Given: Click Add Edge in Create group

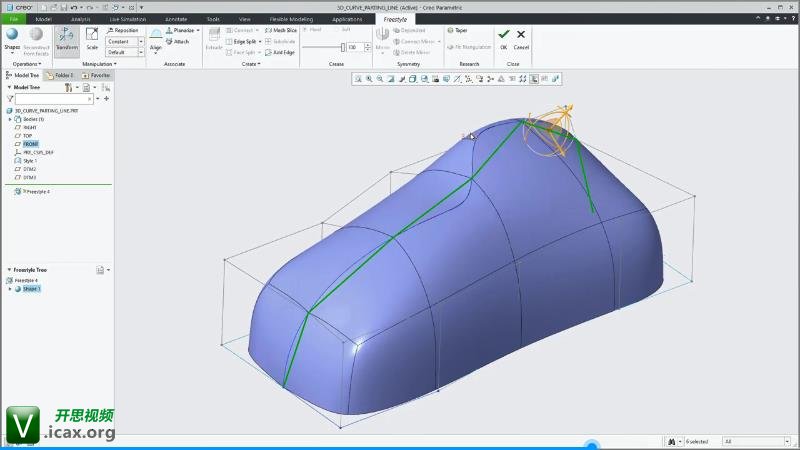Looking at the screenshot, I should click(277, 52).
